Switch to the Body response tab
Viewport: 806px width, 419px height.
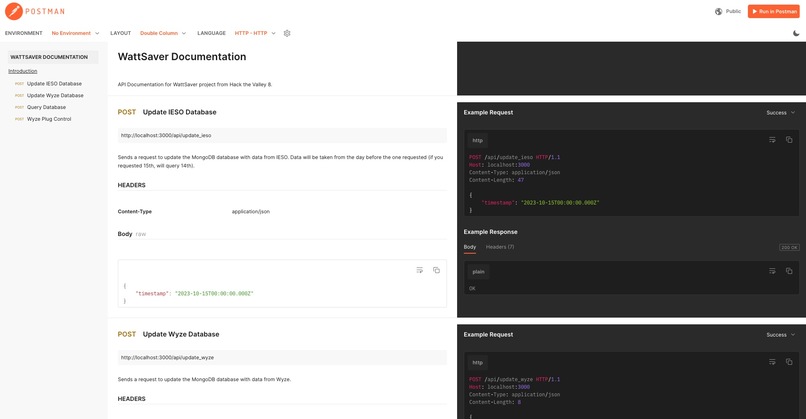(470, 247)
